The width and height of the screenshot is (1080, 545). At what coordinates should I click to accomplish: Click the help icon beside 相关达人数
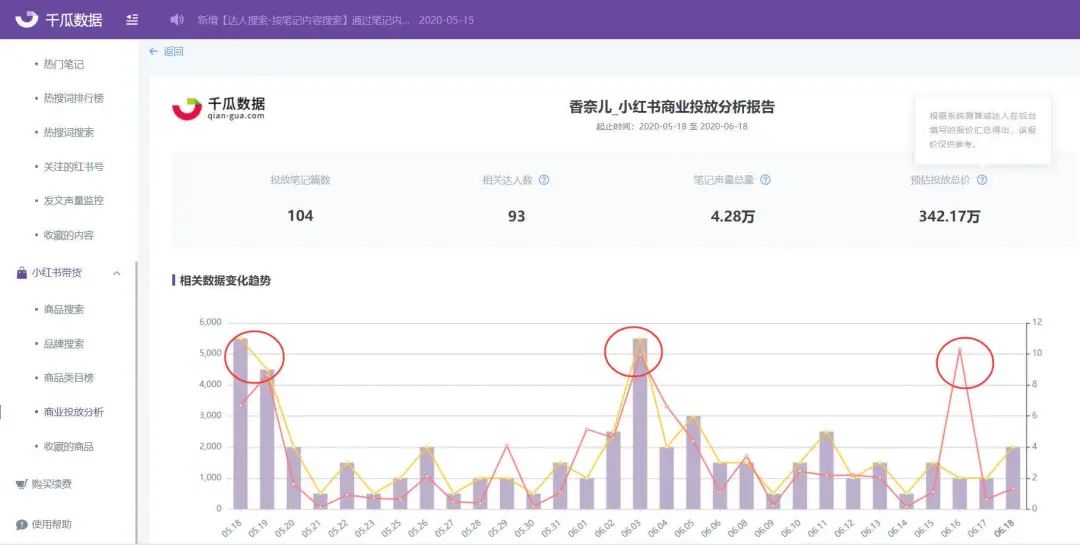[544, 180]
